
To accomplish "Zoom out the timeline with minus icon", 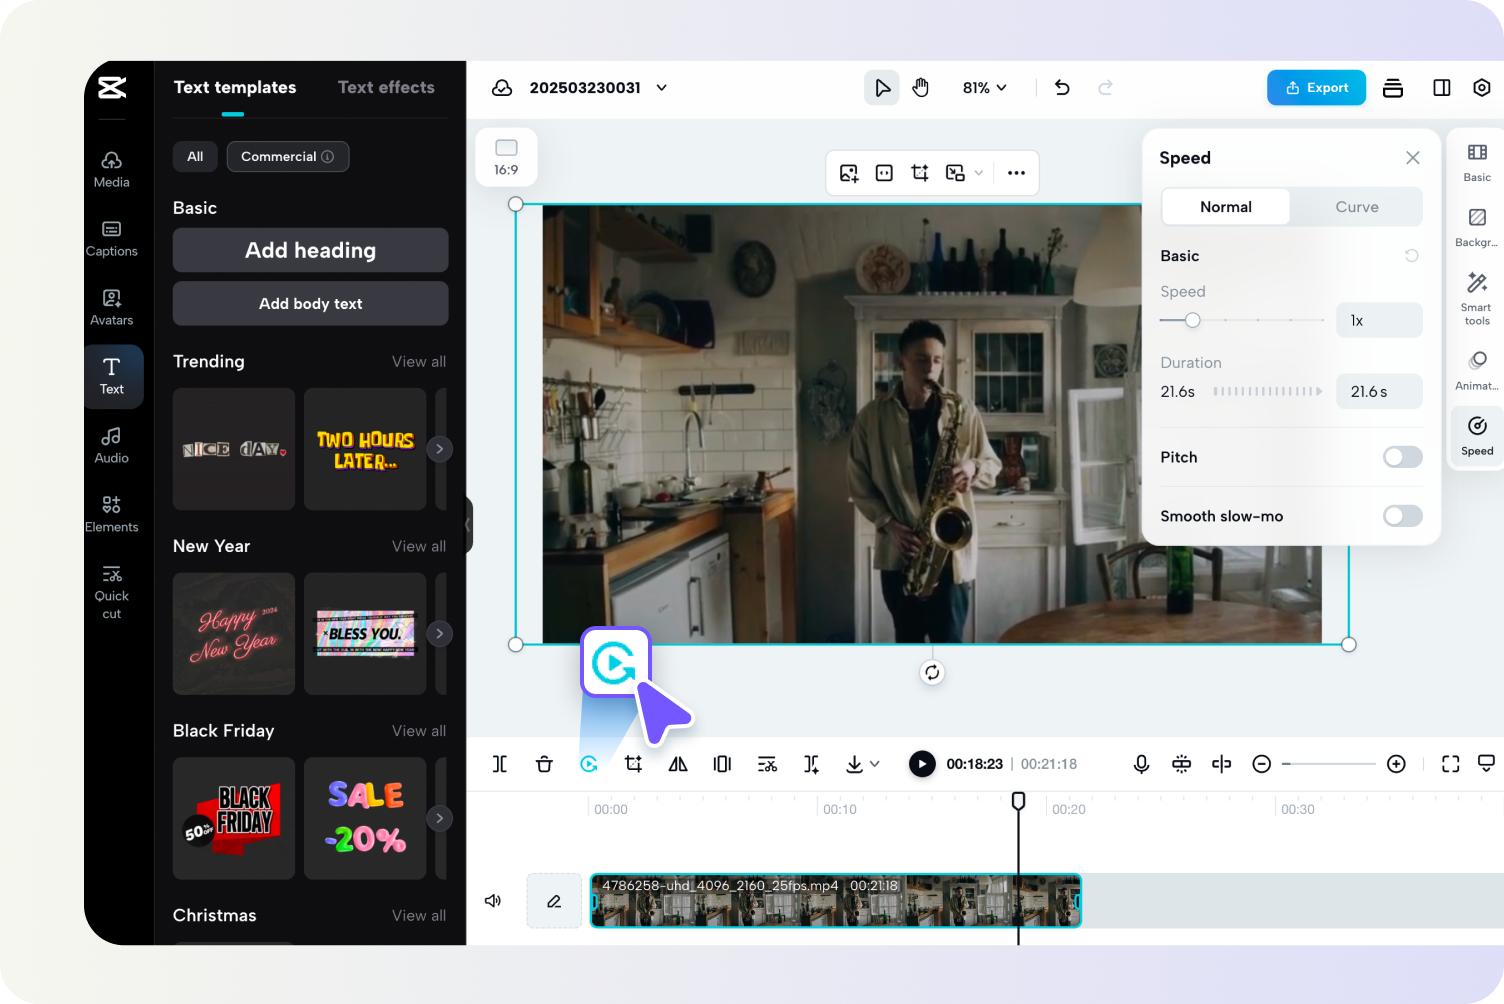I will pyautogui.click(x=1262, y=764).
